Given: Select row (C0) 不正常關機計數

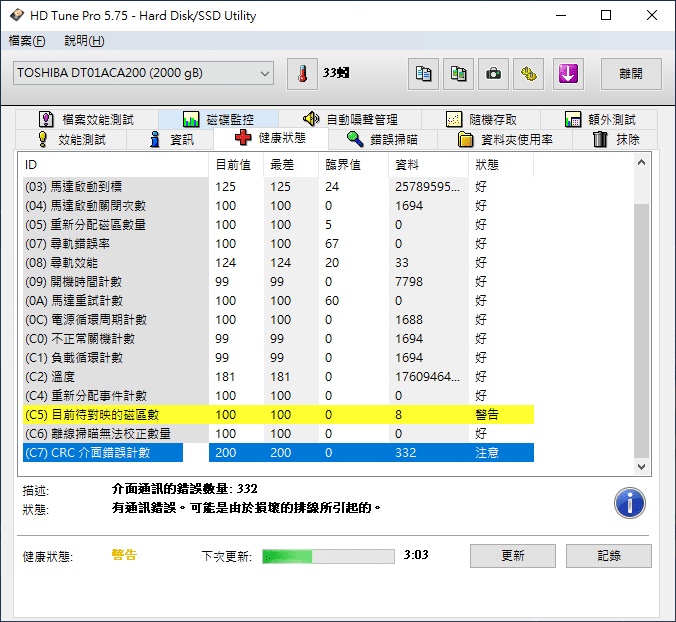Looking at the screenshot, I should click(279, 338).
